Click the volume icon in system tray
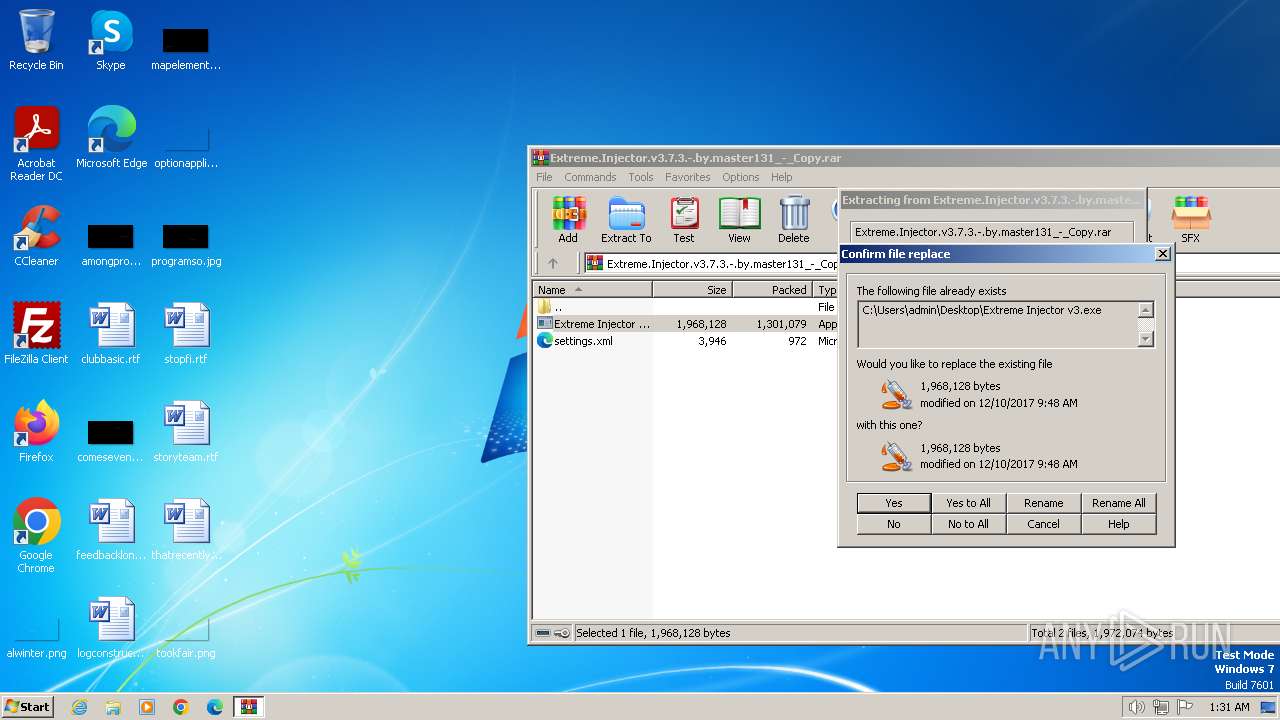 tap(1136, 707)
